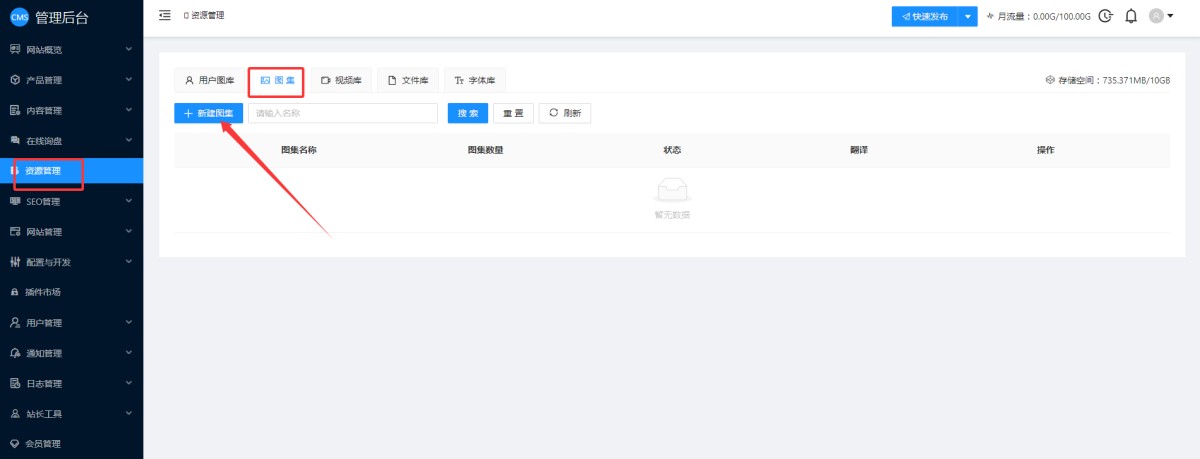Collapse the sidebar with the menu-fold icon
The image size is (1200, 459).
[165, 15]
